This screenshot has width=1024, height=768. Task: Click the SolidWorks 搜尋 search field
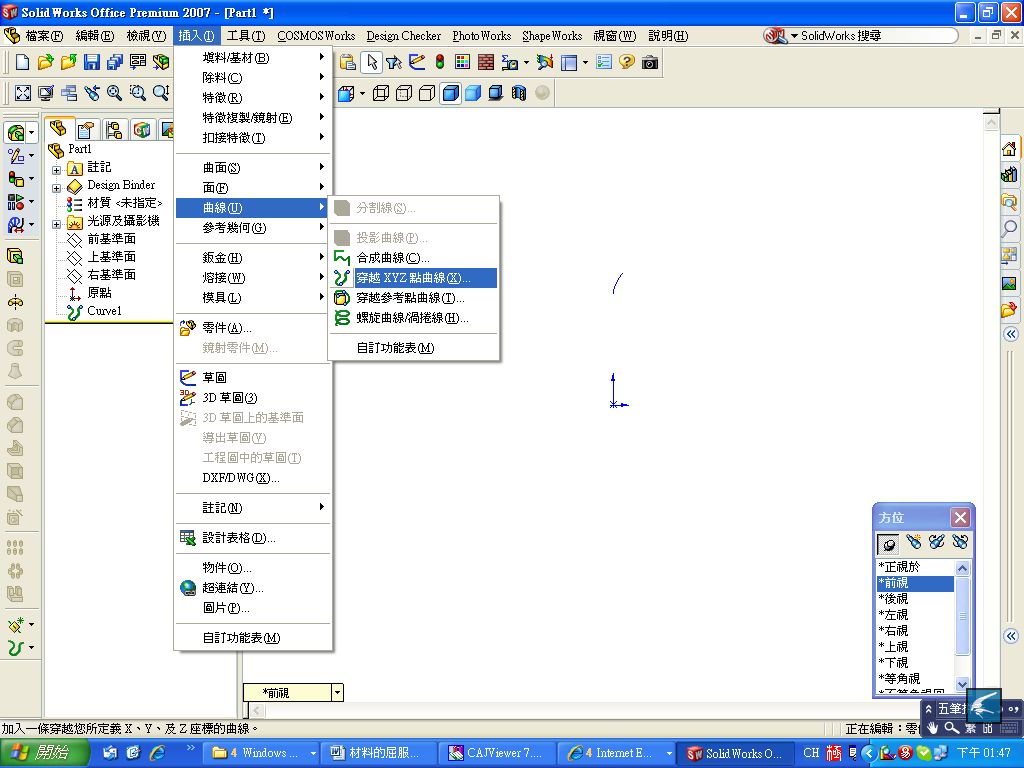(x=875, y=36)
